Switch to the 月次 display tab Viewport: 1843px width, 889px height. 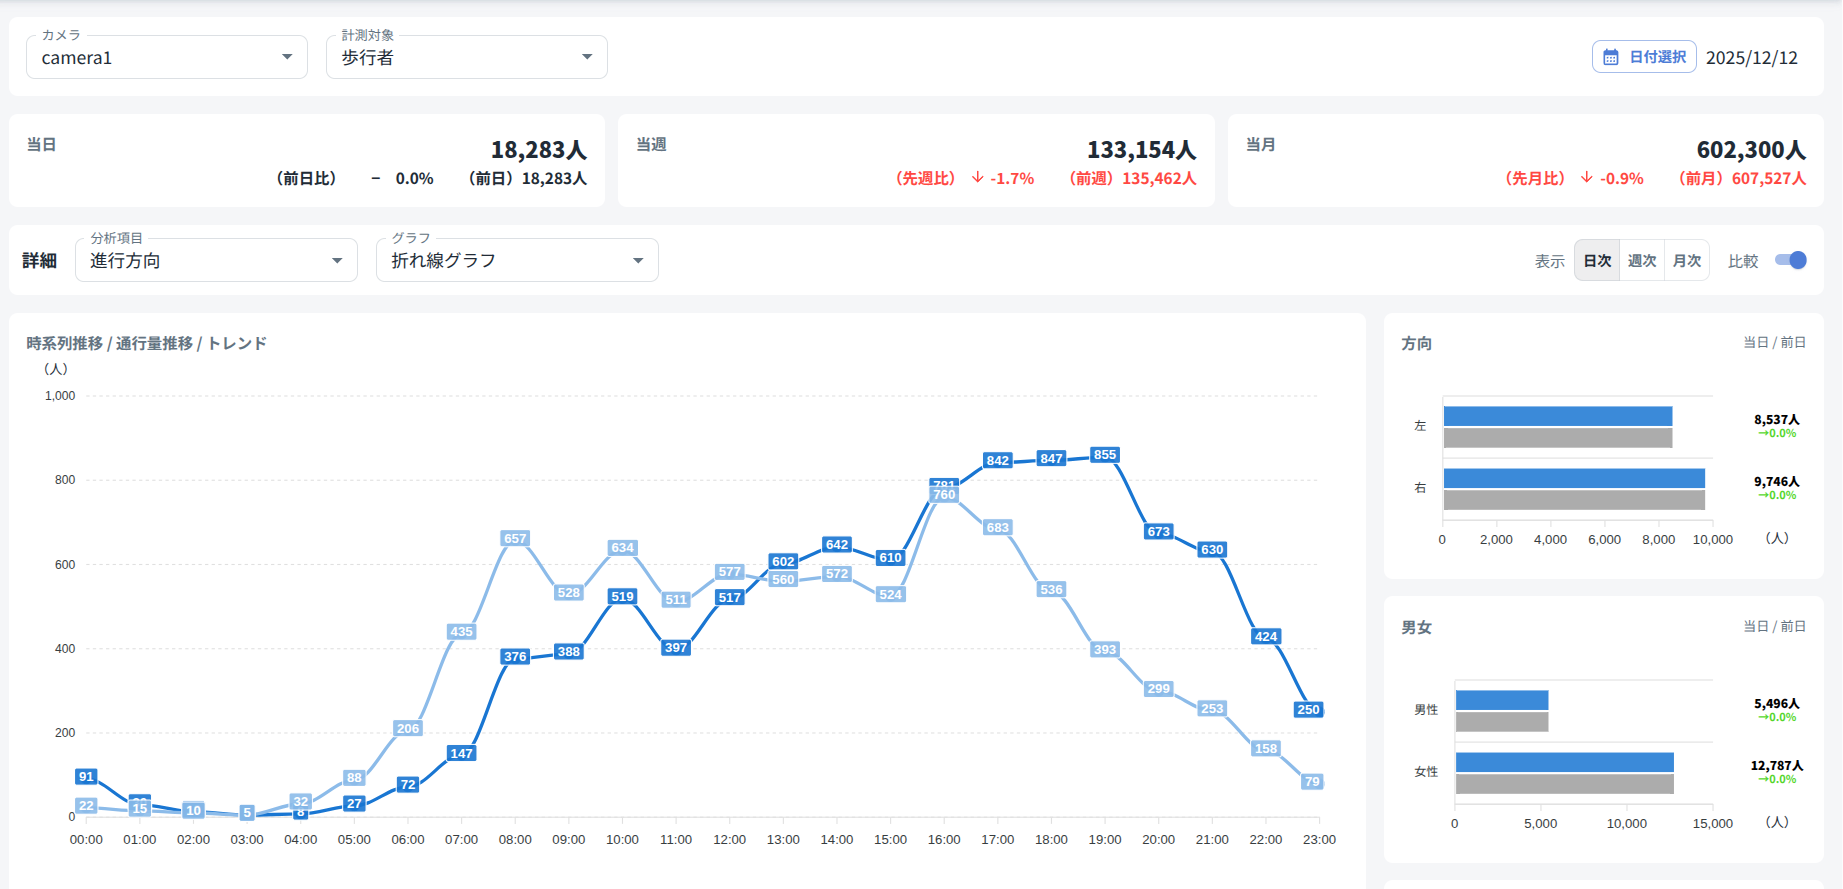(x=1687, y=260)
